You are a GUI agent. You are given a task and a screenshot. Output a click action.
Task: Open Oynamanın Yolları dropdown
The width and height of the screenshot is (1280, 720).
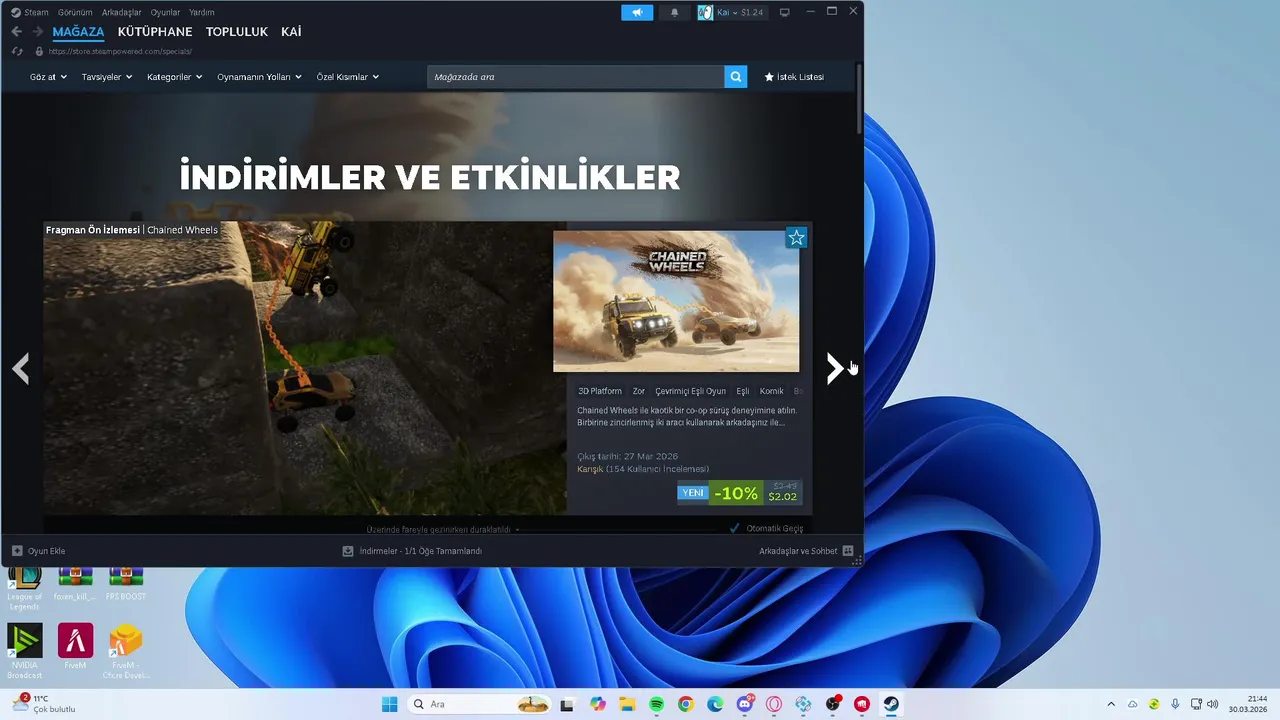coord(259,77)
